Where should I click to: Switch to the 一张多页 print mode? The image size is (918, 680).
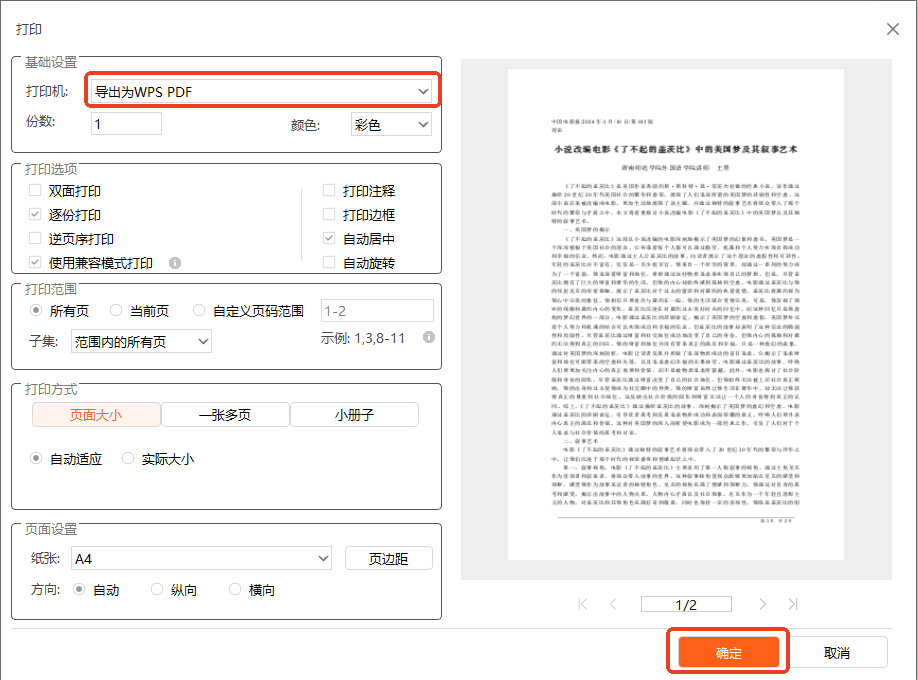(224, 414)
